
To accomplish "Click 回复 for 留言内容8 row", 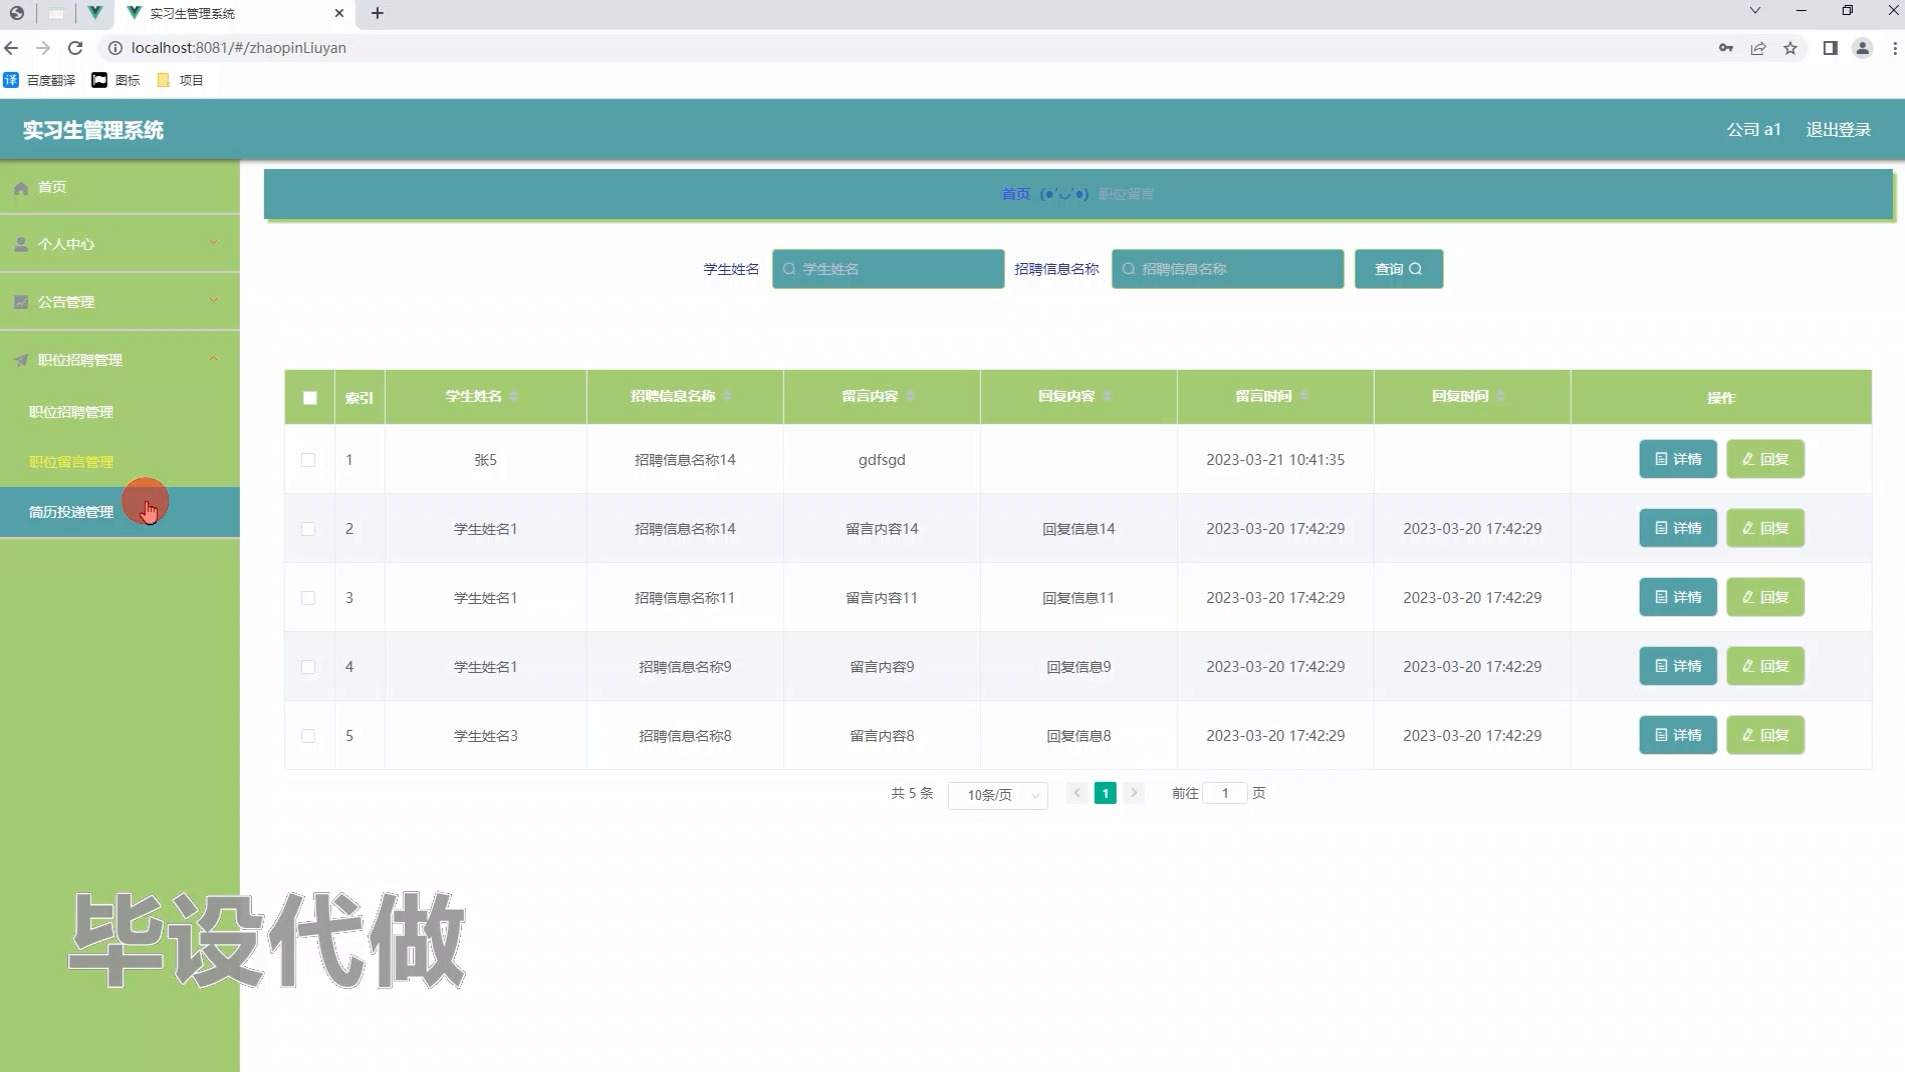I will click(1765, 735).
